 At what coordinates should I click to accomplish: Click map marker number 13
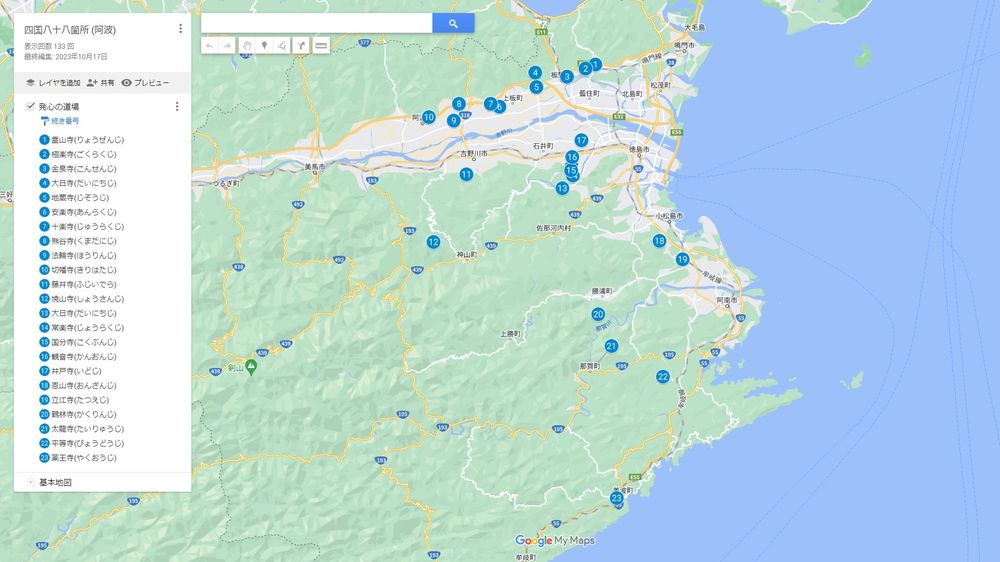pyautogui.click(x=562, y=188)
